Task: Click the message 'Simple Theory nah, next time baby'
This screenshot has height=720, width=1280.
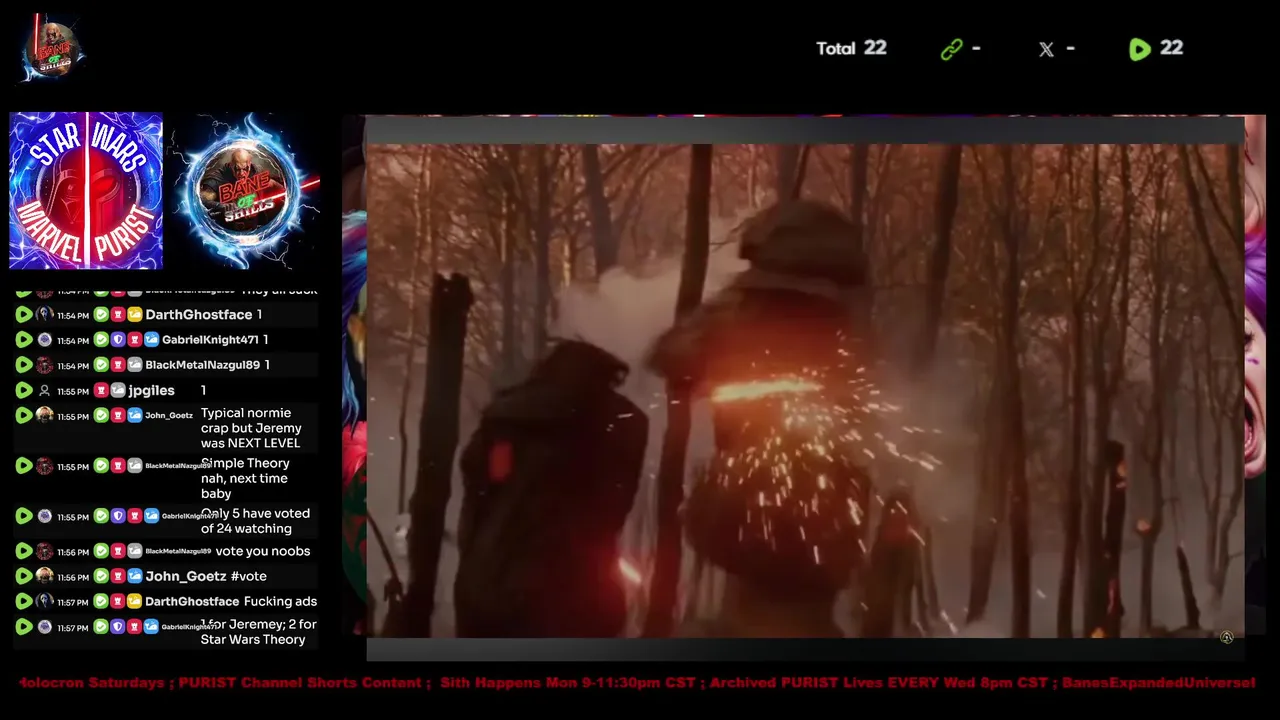Action: click(245, 478)
